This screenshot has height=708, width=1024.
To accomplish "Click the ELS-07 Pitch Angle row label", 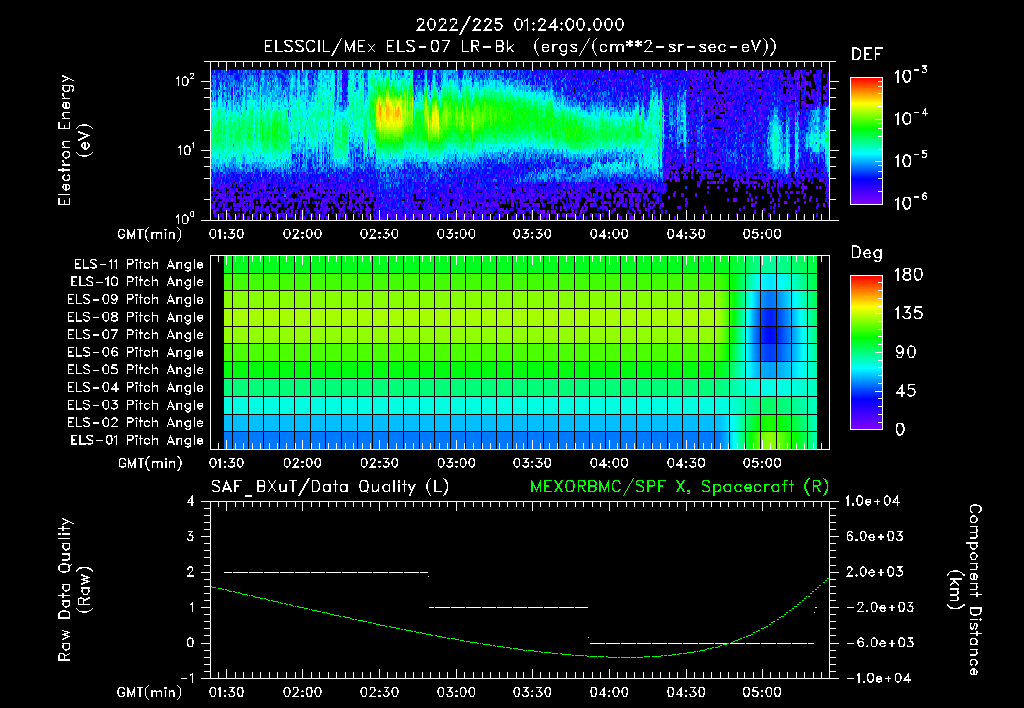I will pos(136,334).
